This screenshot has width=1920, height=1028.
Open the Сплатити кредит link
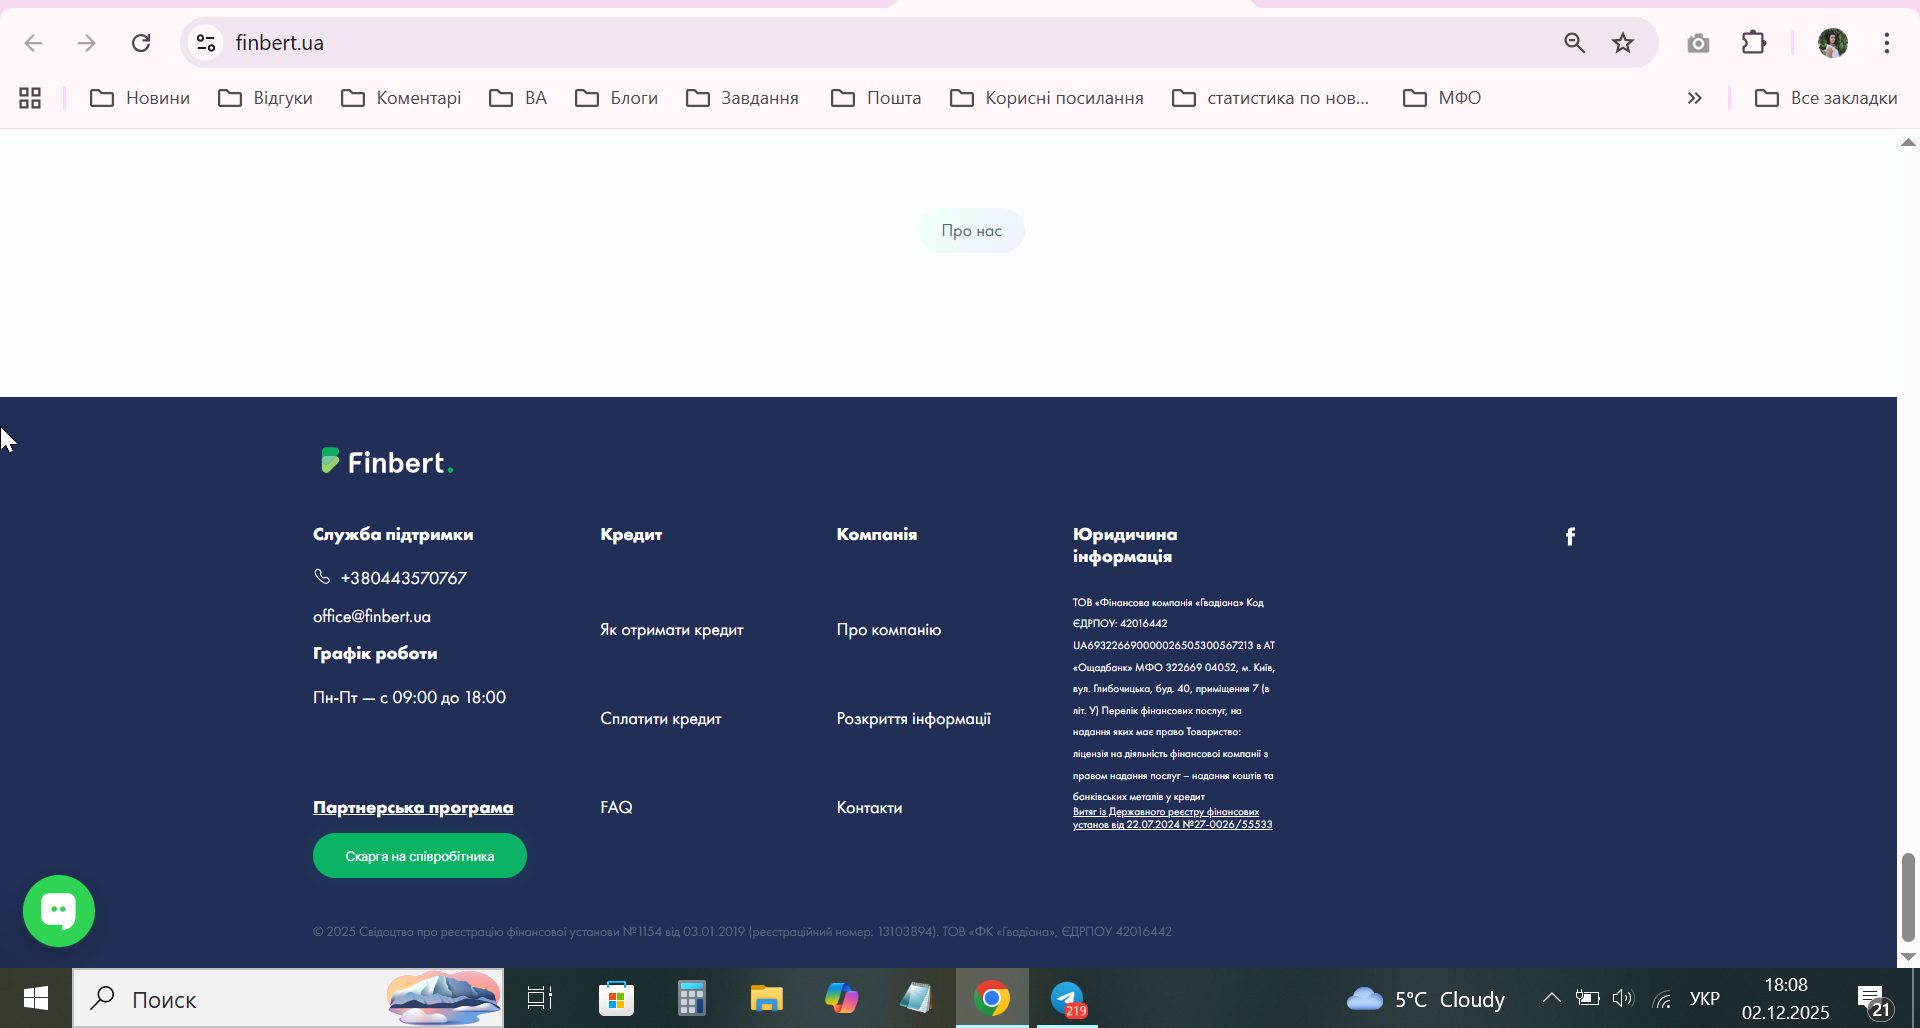(661, 719)
